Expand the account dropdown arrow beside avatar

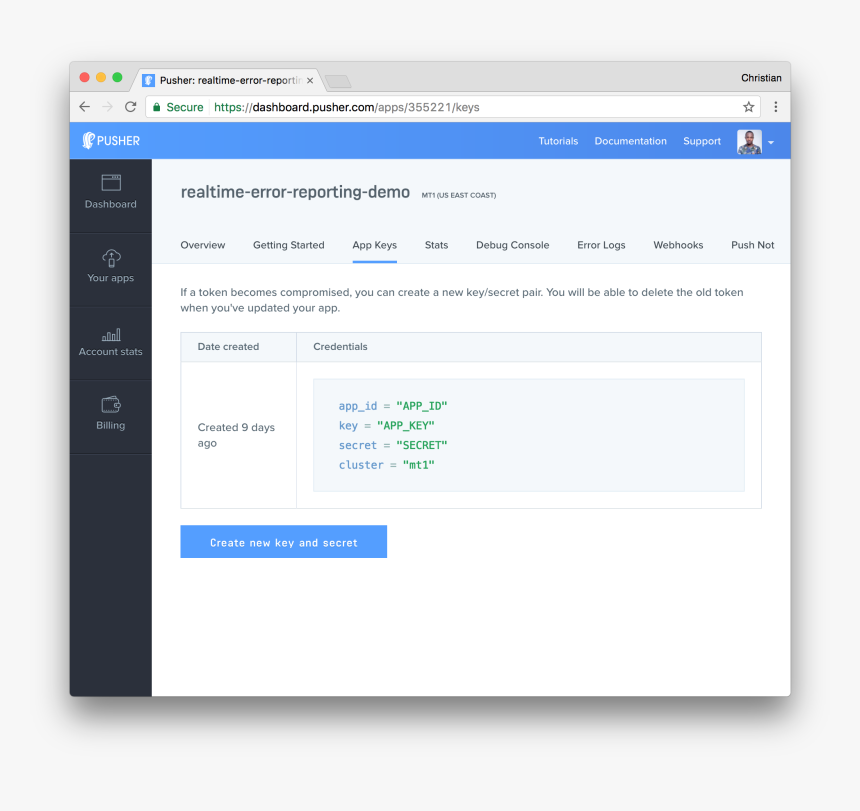pos(771,143)
